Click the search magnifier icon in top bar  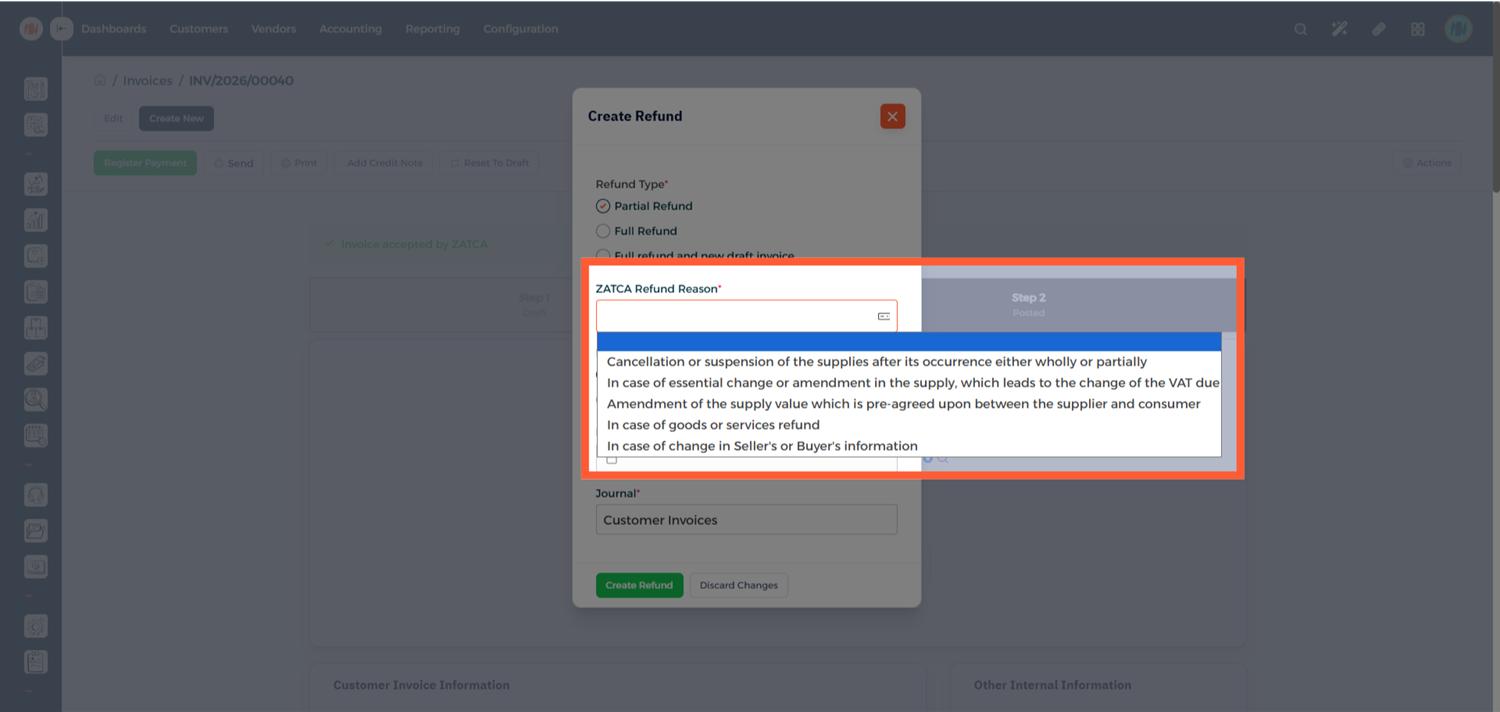tap(1300, 29)
